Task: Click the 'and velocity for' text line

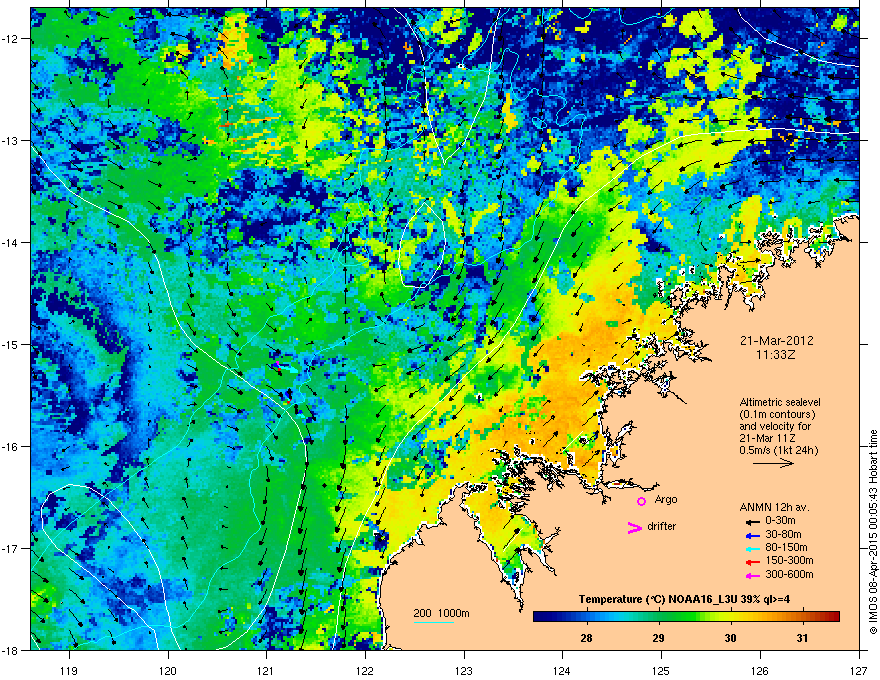Action: click(774, 426)
